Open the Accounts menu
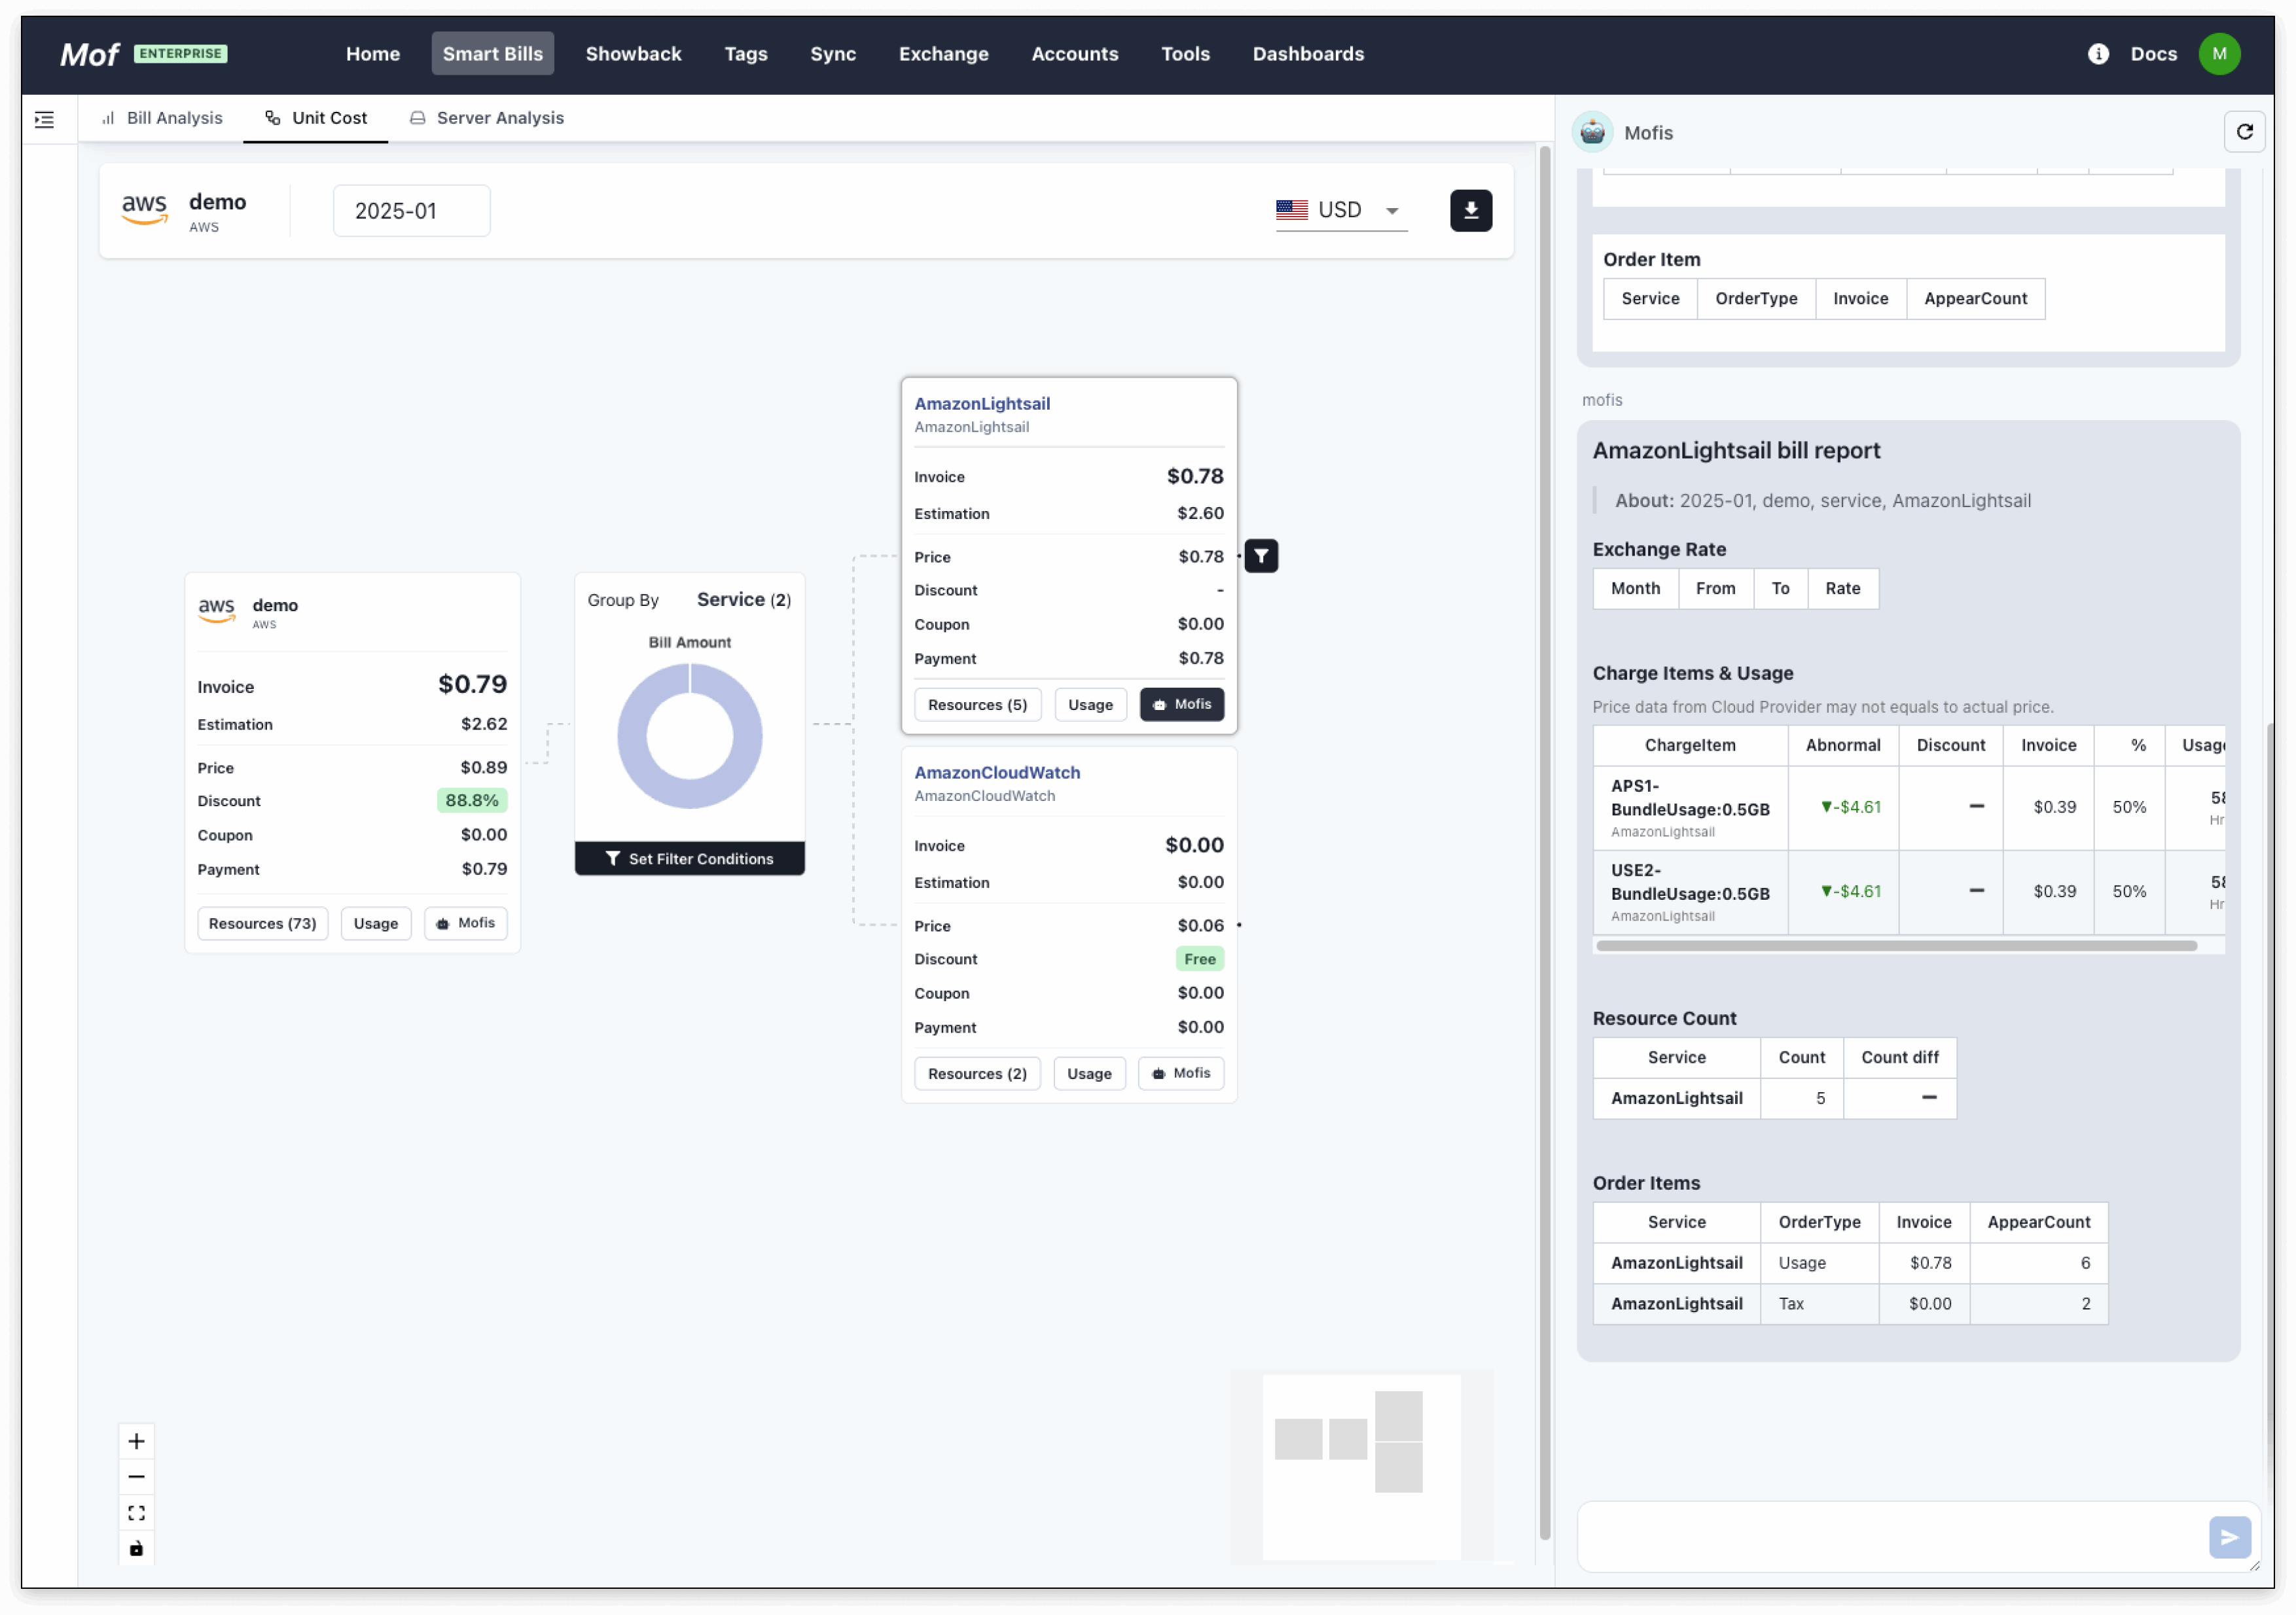2296x1615 pixels. point(1075,54)
